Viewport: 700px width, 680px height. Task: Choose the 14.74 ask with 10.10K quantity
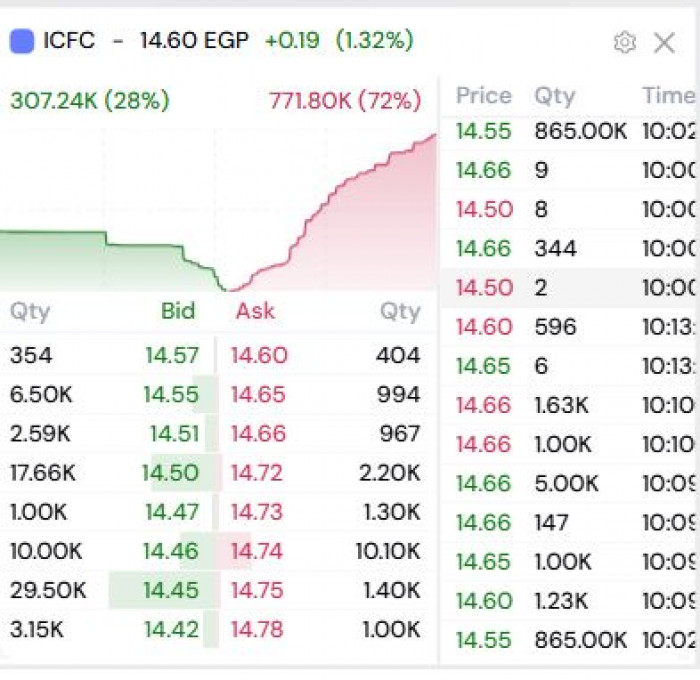point(259,551)
